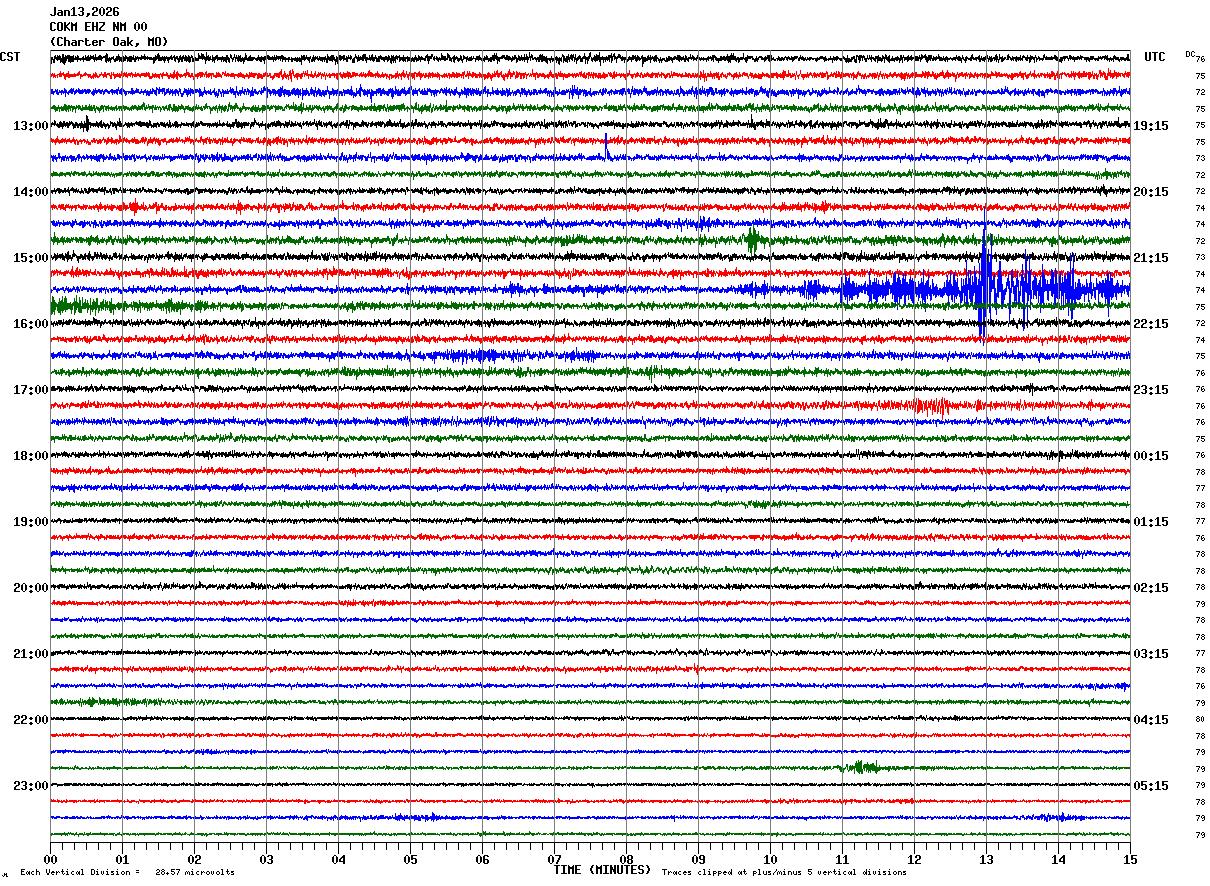Click the 19:15 UTC time label
This screenshot has width=1210, height=886.
(1151, 126)
